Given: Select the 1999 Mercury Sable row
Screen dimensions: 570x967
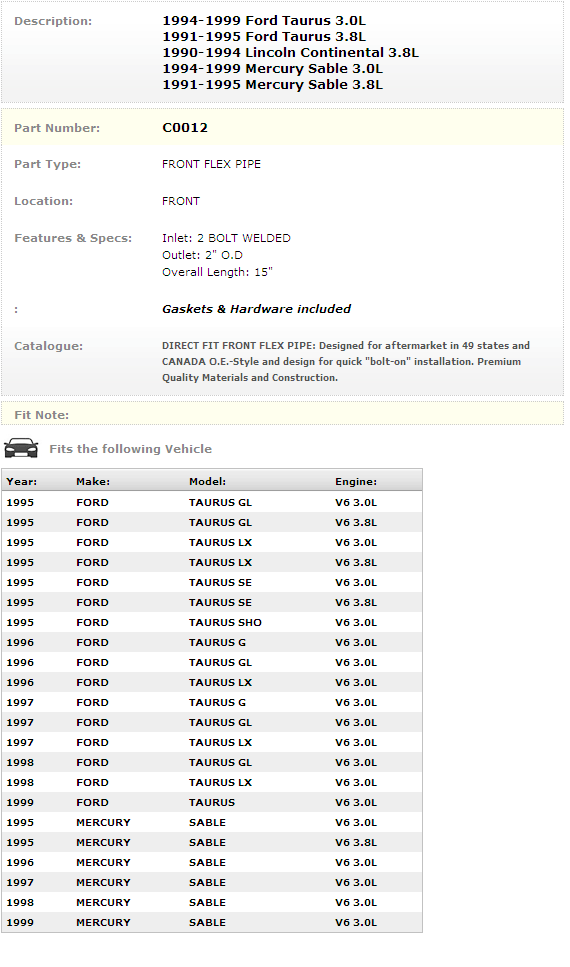Looking at the screenshot, I should (x=212, y=923).
